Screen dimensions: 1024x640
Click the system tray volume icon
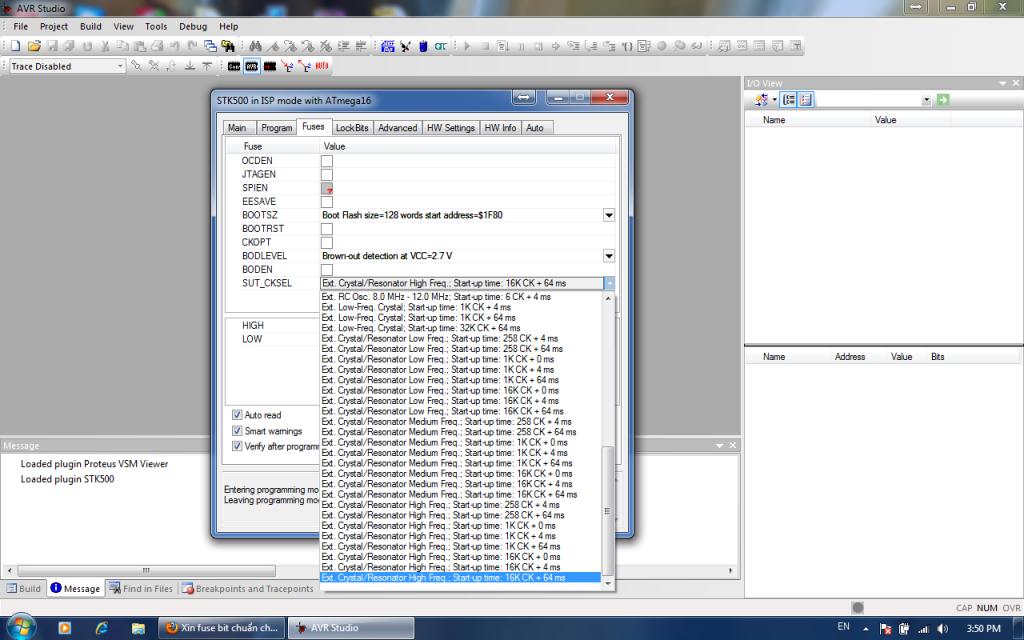942,628
